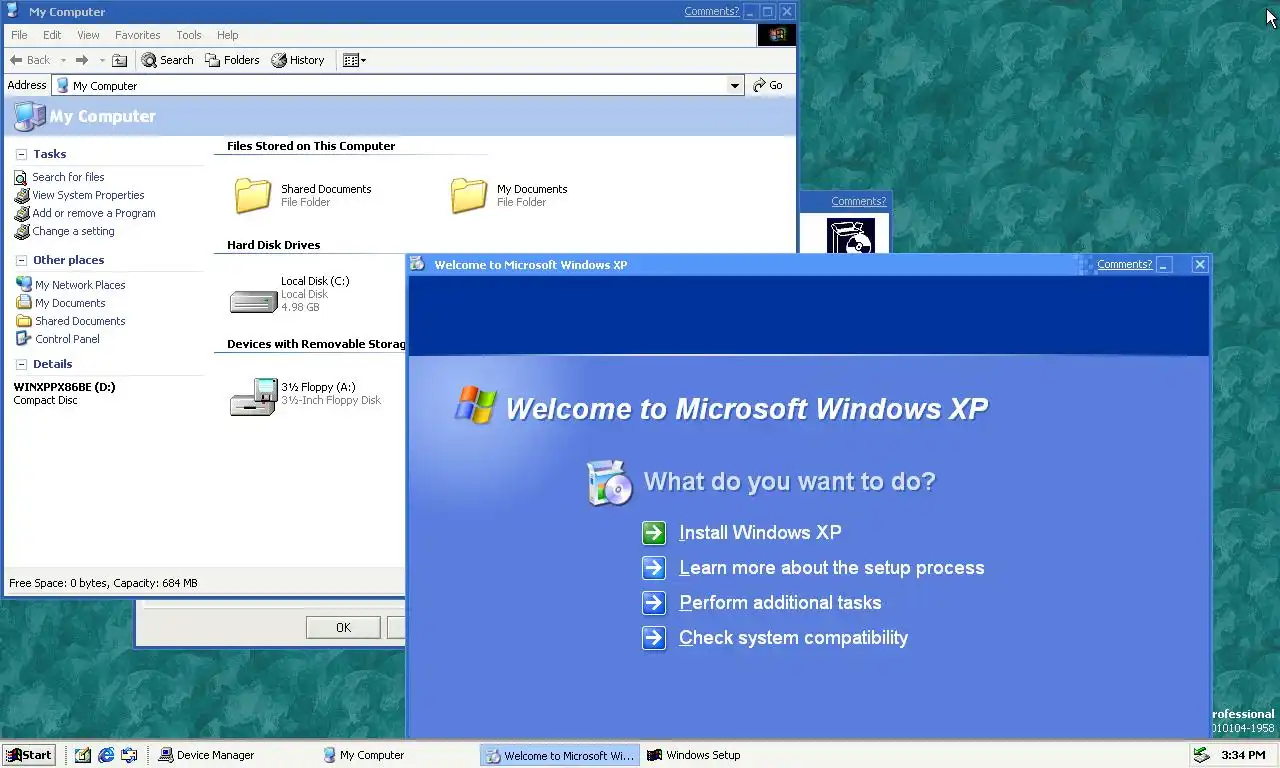Launch Internet Explorer from Quick Launch
This screenshot has height=768, width=1280.
pos(106,755)
